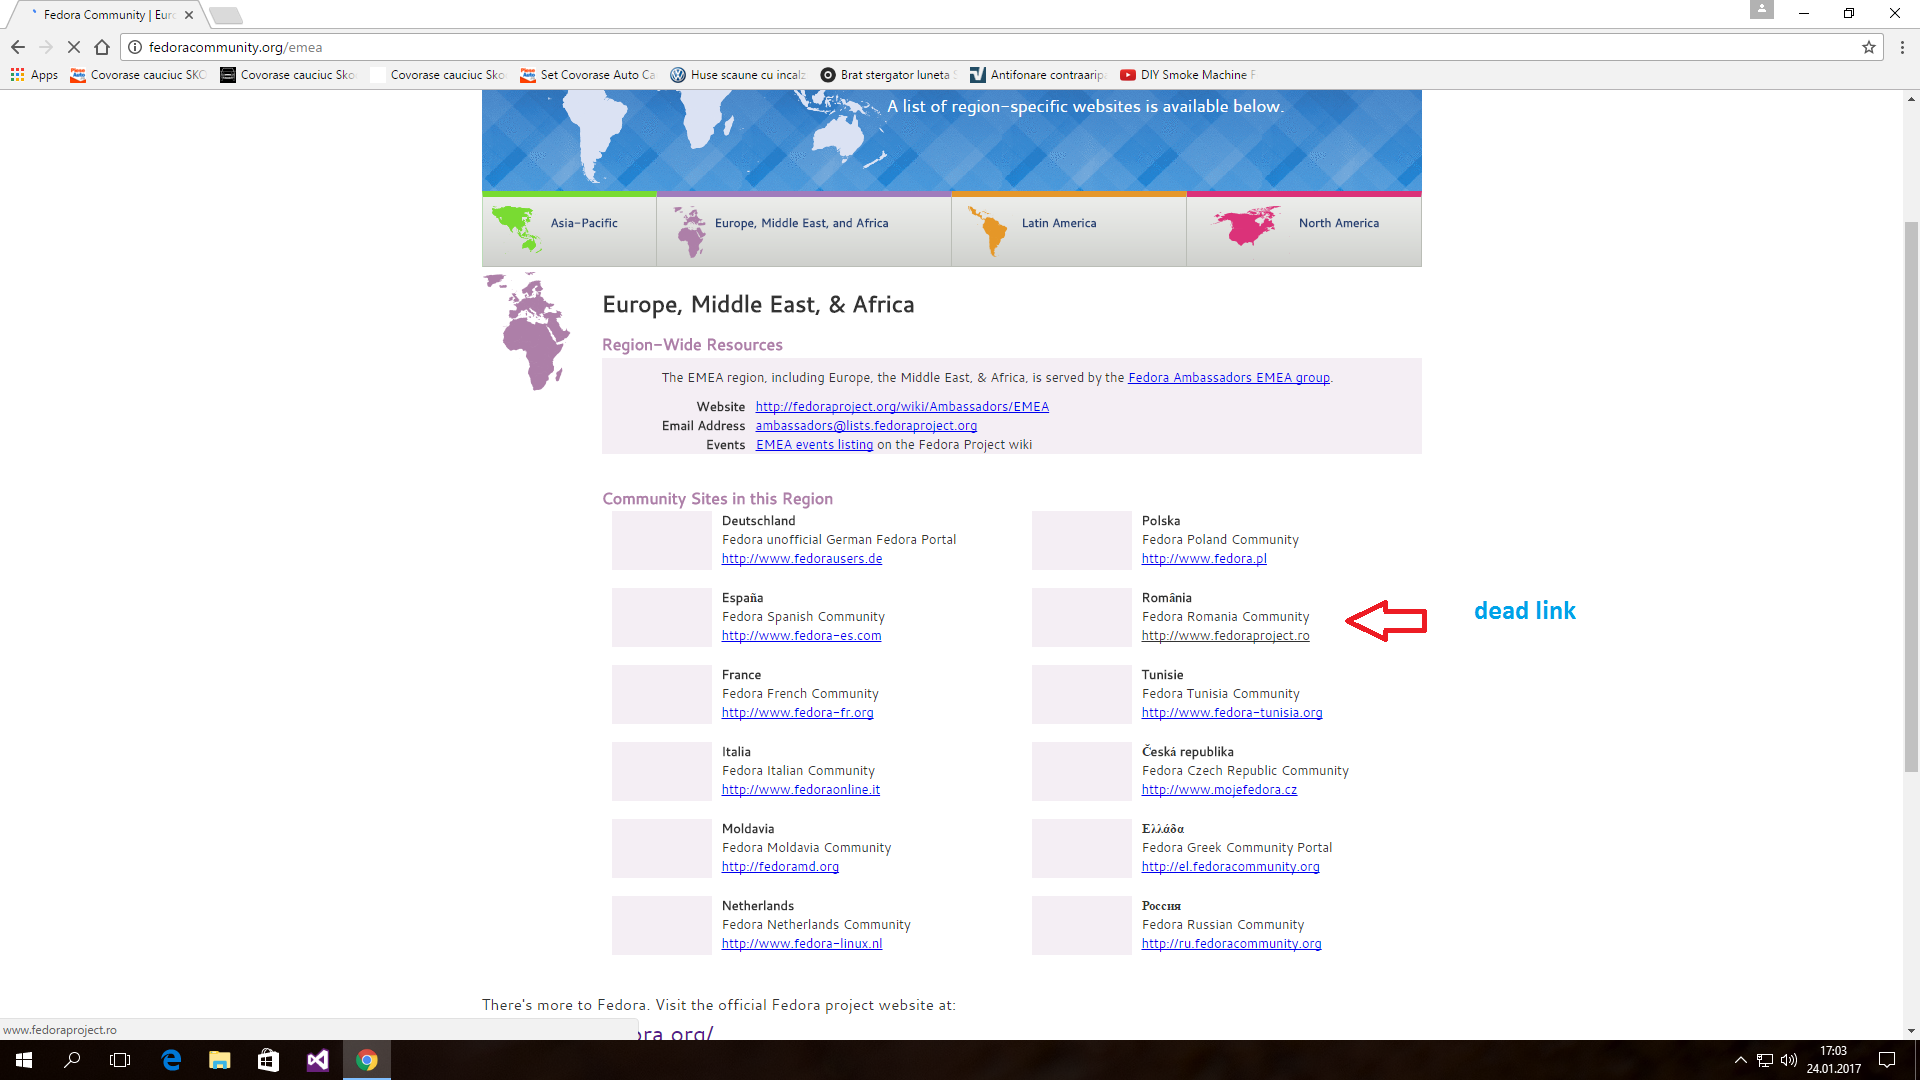The image size is (1920, 1080).
Task: Close the Fedora Community tab
Action: (189, 15)
